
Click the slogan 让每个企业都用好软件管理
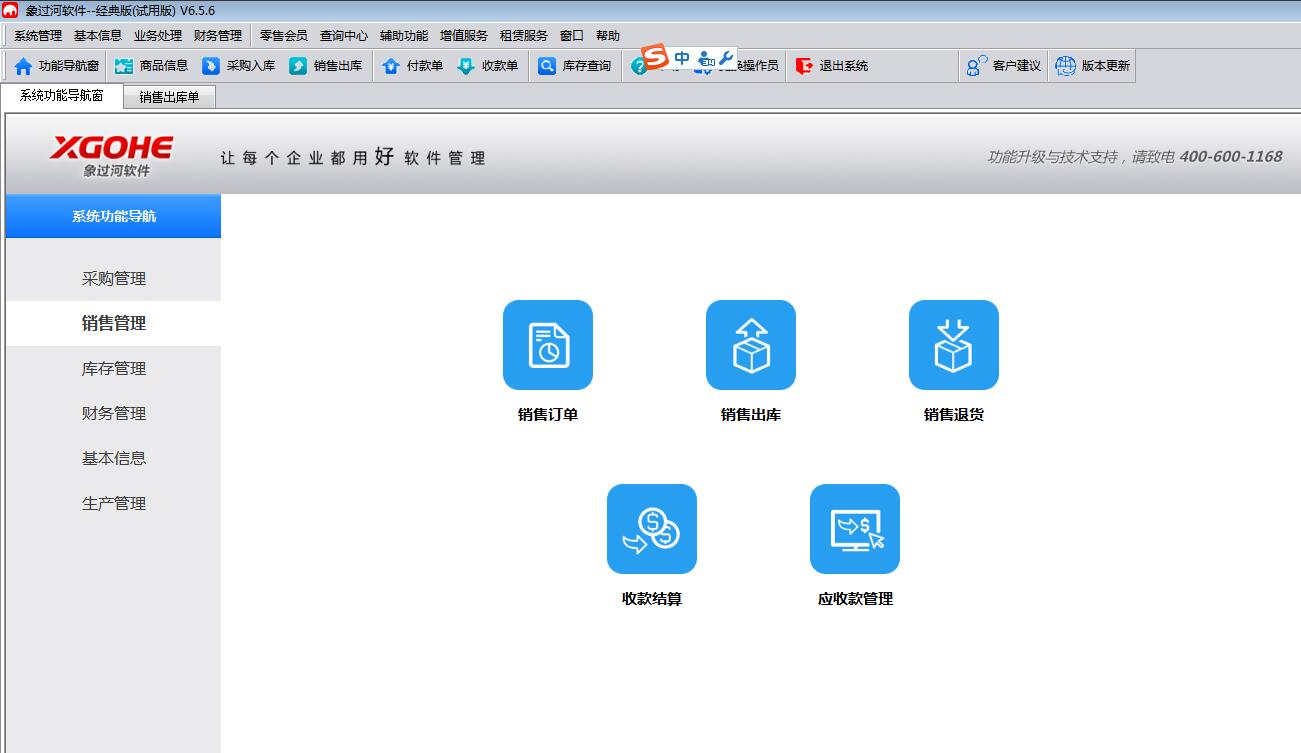pyautogui.click(x=353, y=157)
